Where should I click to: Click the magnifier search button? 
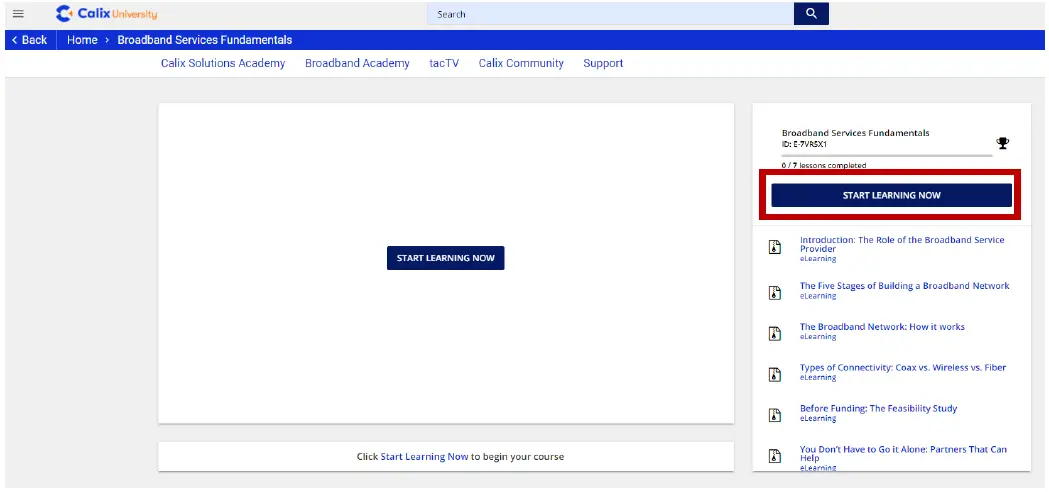811,13
